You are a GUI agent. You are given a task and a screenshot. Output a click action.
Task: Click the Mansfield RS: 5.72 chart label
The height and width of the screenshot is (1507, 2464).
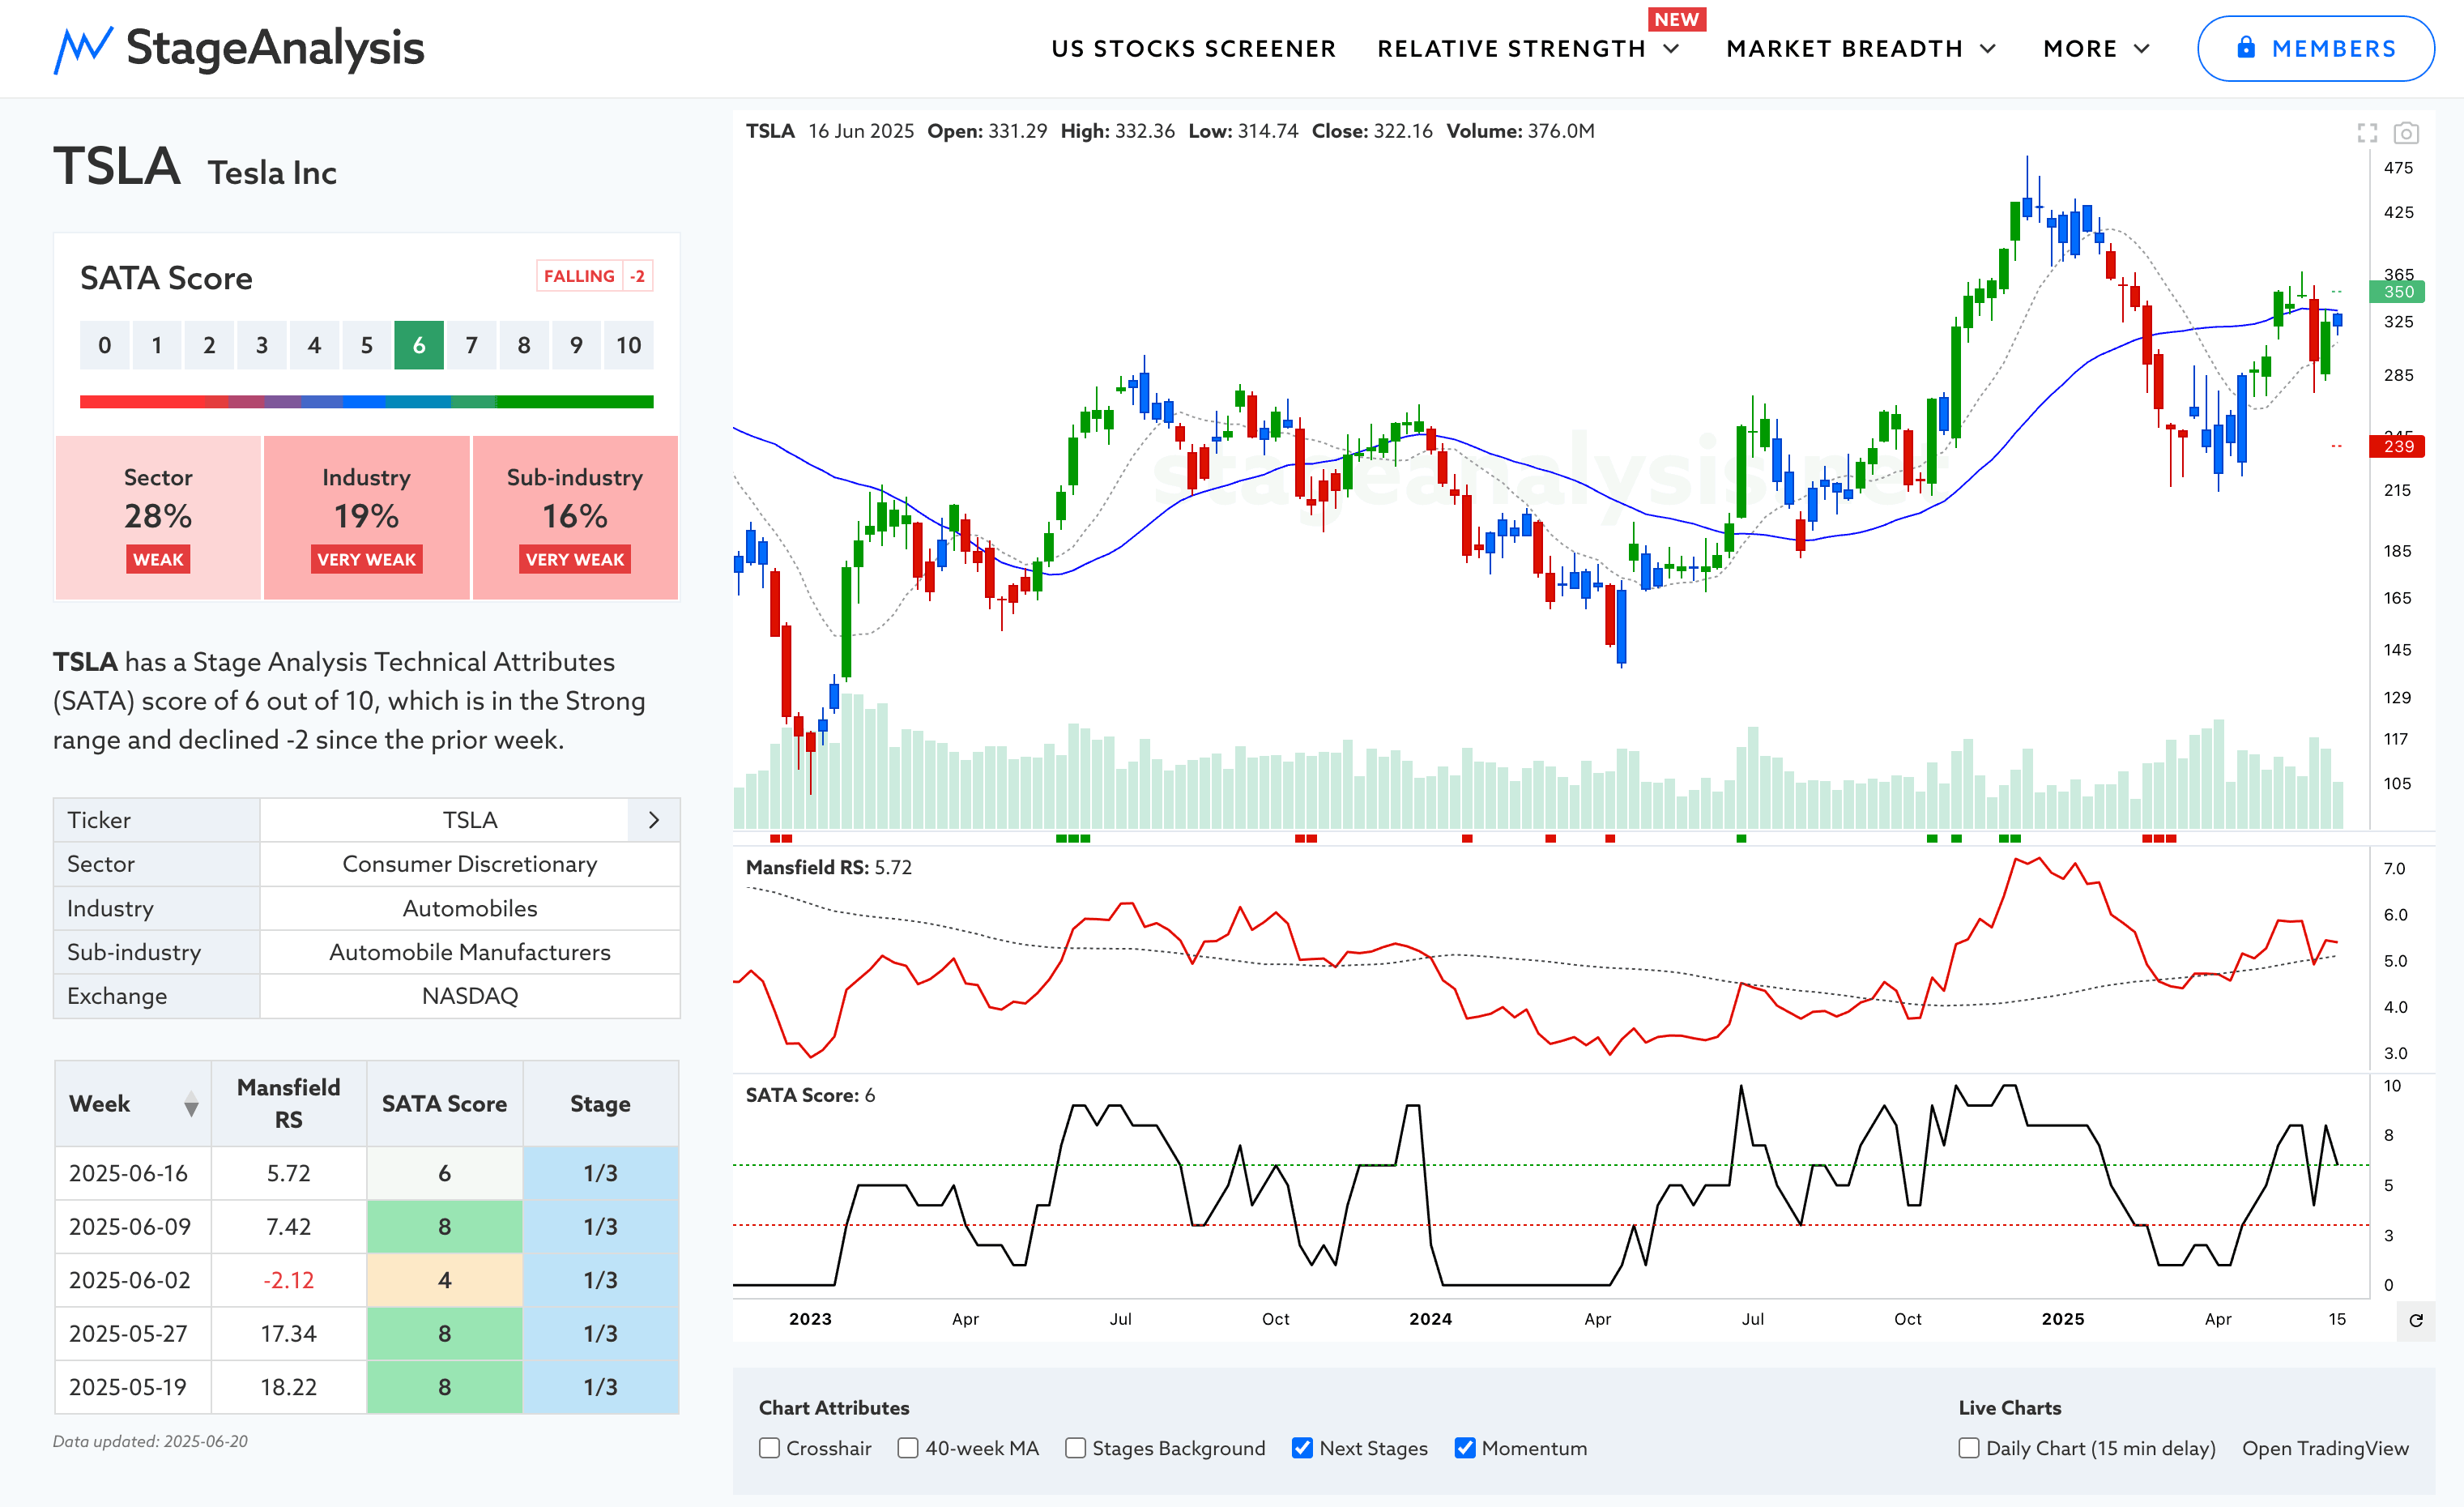829,868
